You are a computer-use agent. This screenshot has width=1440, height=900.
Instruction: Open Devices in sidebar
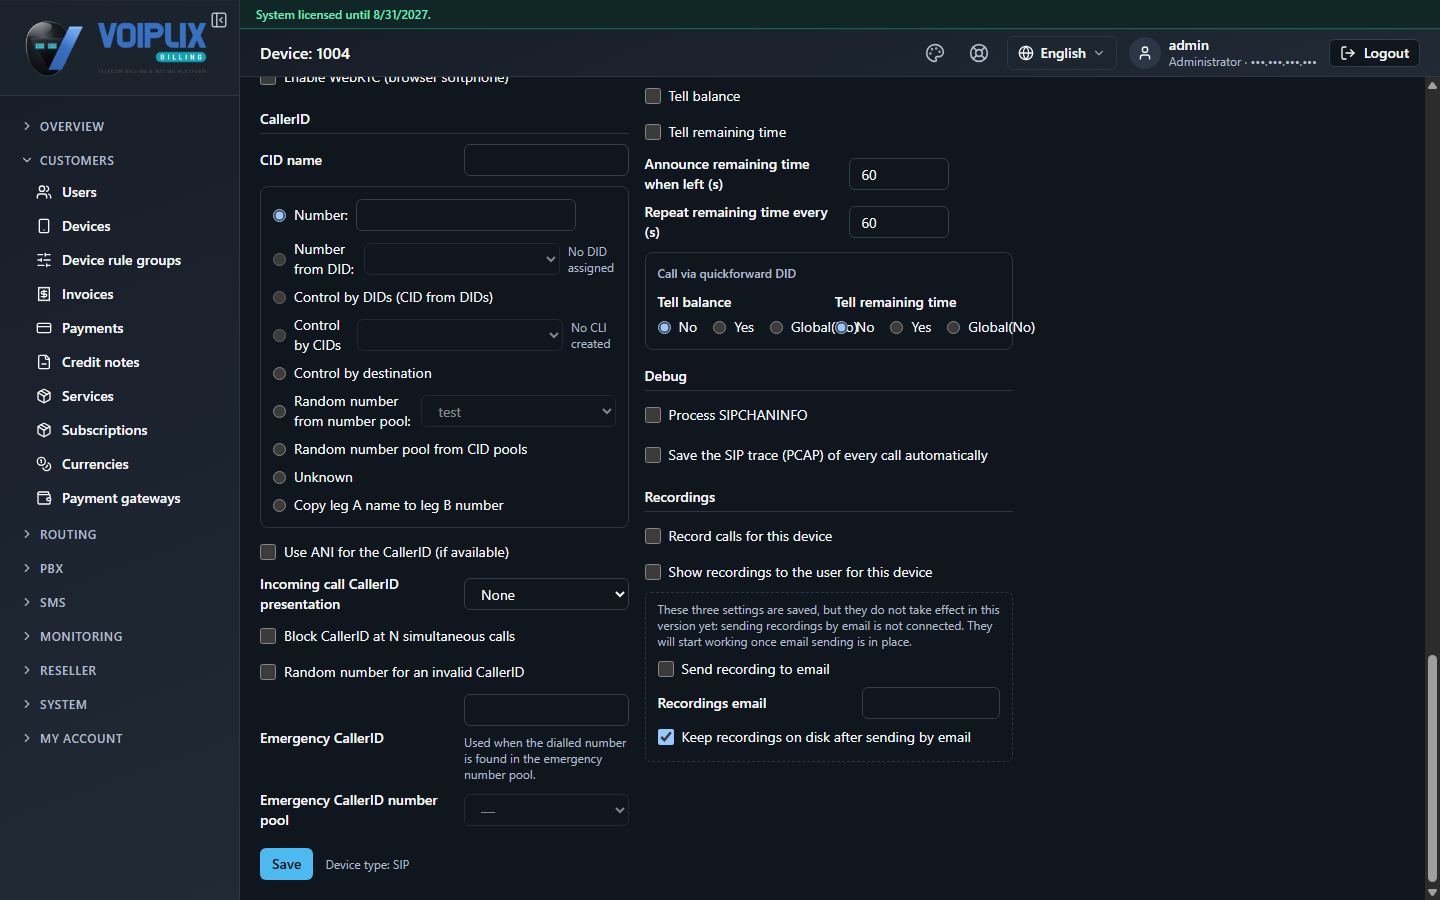pyautogui.click(x=86, y=226)
